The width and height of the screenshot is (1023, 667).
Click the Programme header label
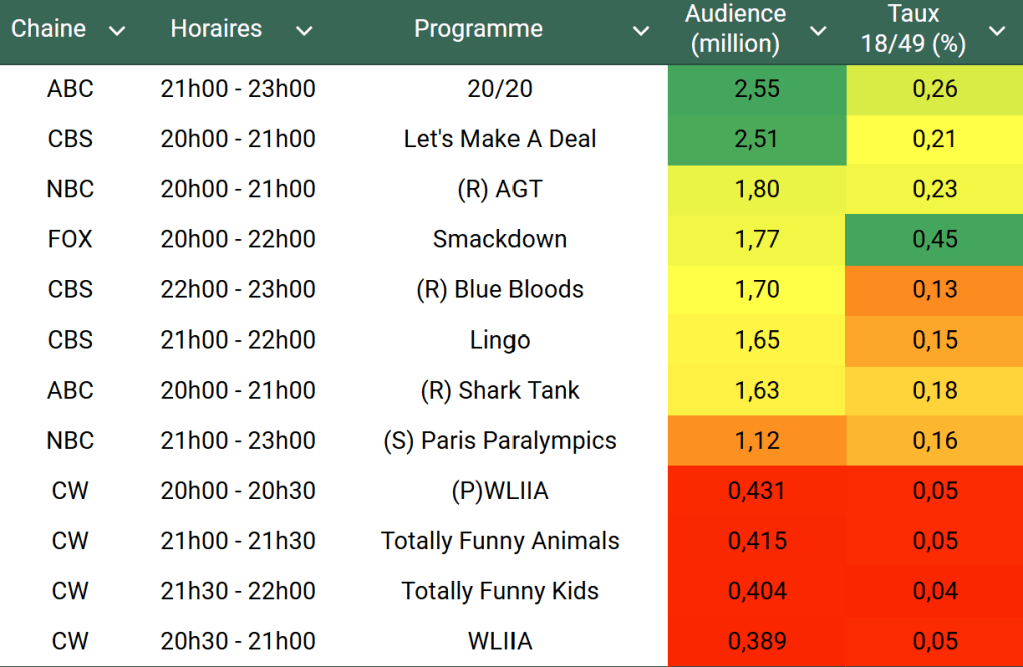click(478, 29)
